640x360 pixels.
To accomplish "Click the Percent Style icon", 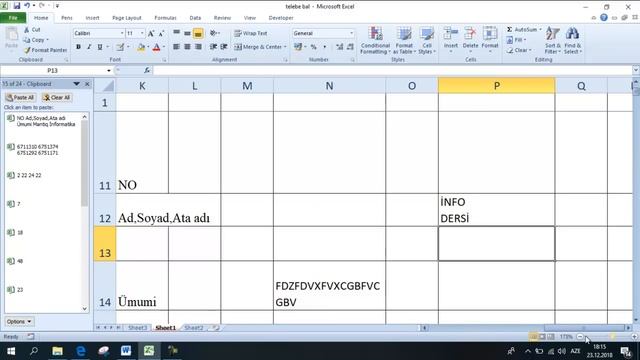I will pos(313,47).
